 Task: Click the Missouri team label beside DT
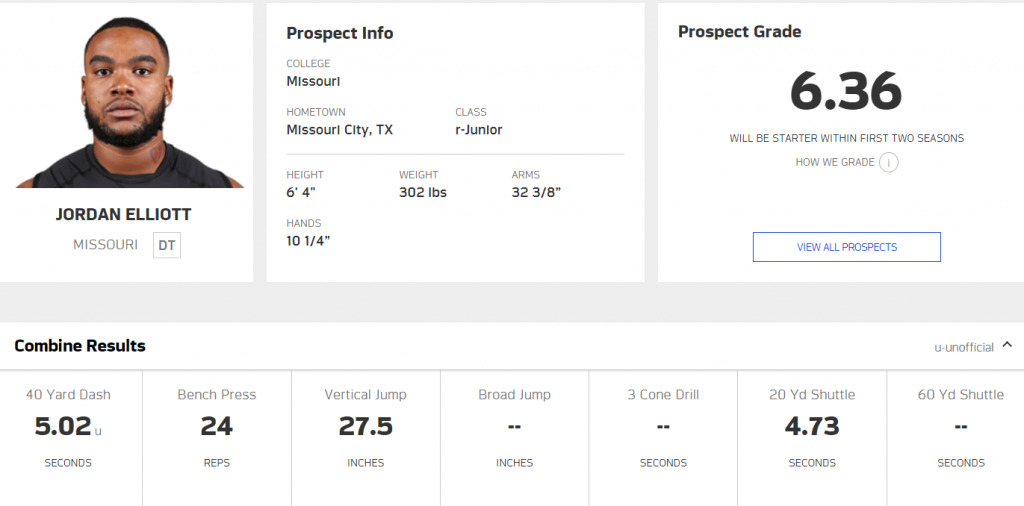pos(106,245)
